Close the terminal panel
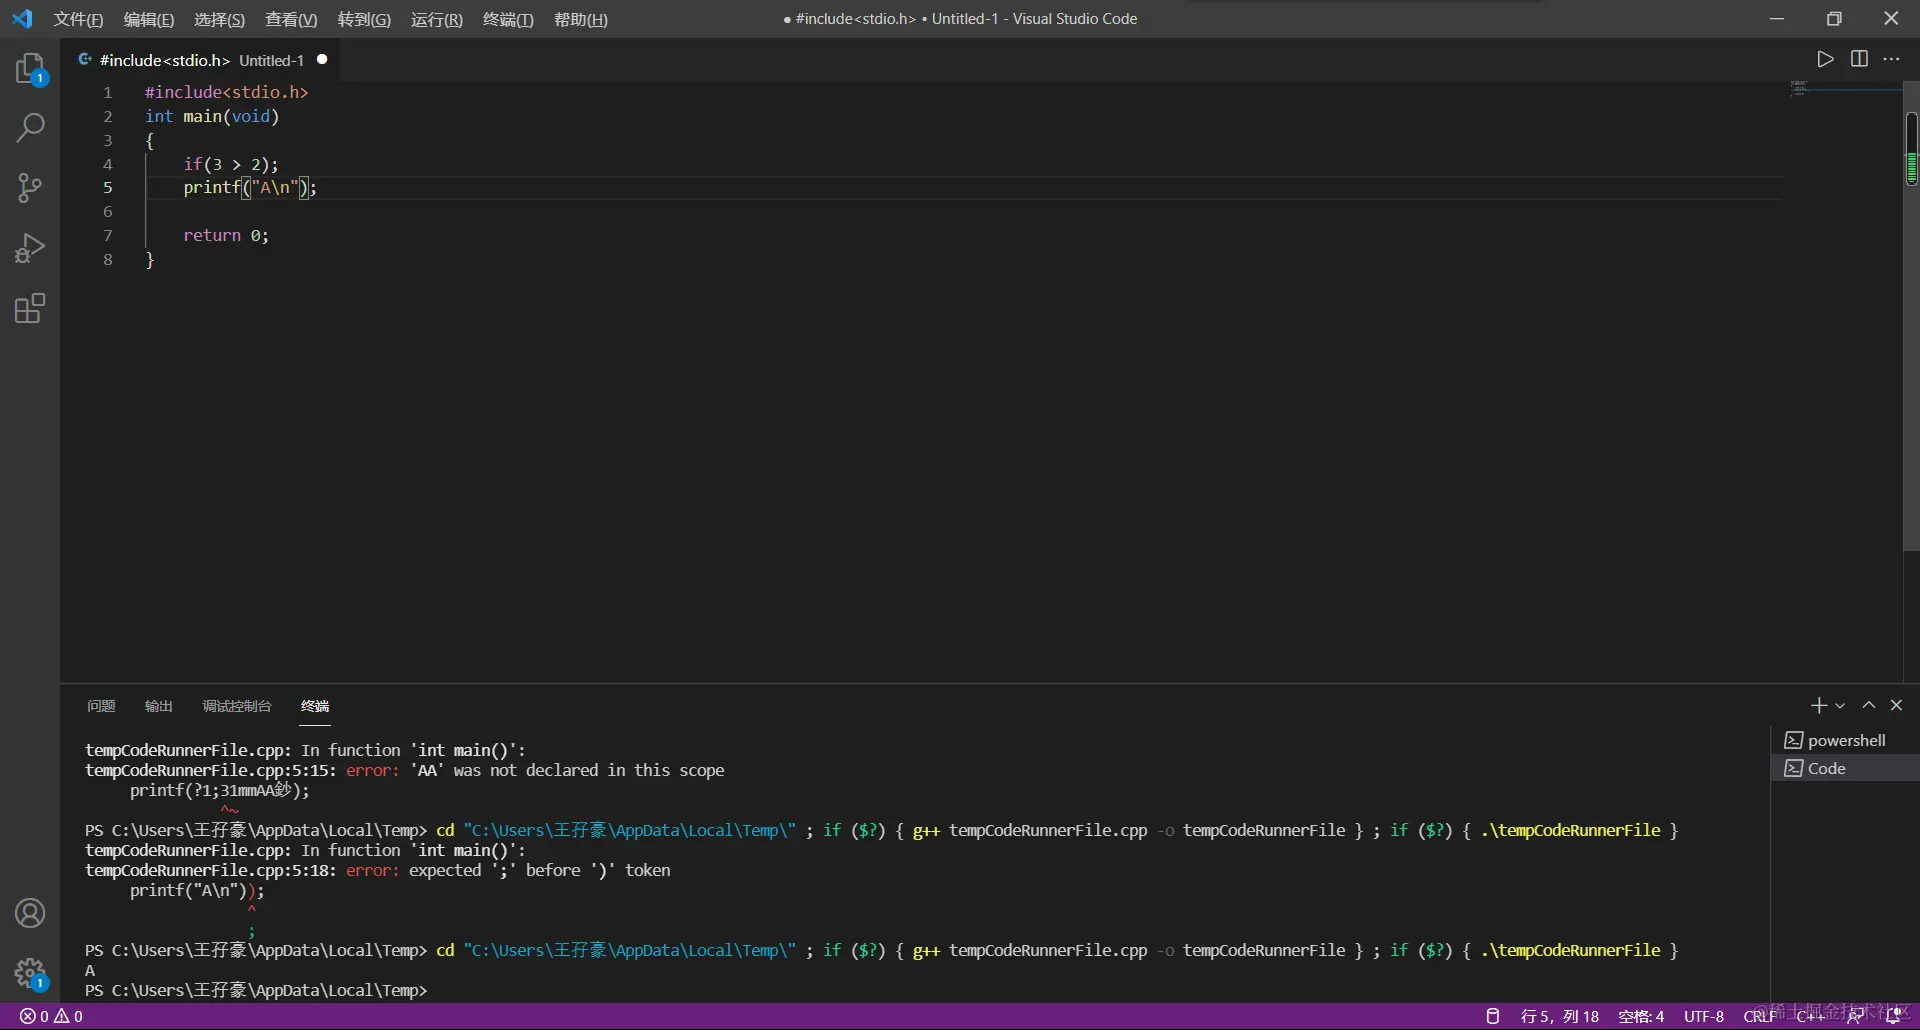 1896,705
